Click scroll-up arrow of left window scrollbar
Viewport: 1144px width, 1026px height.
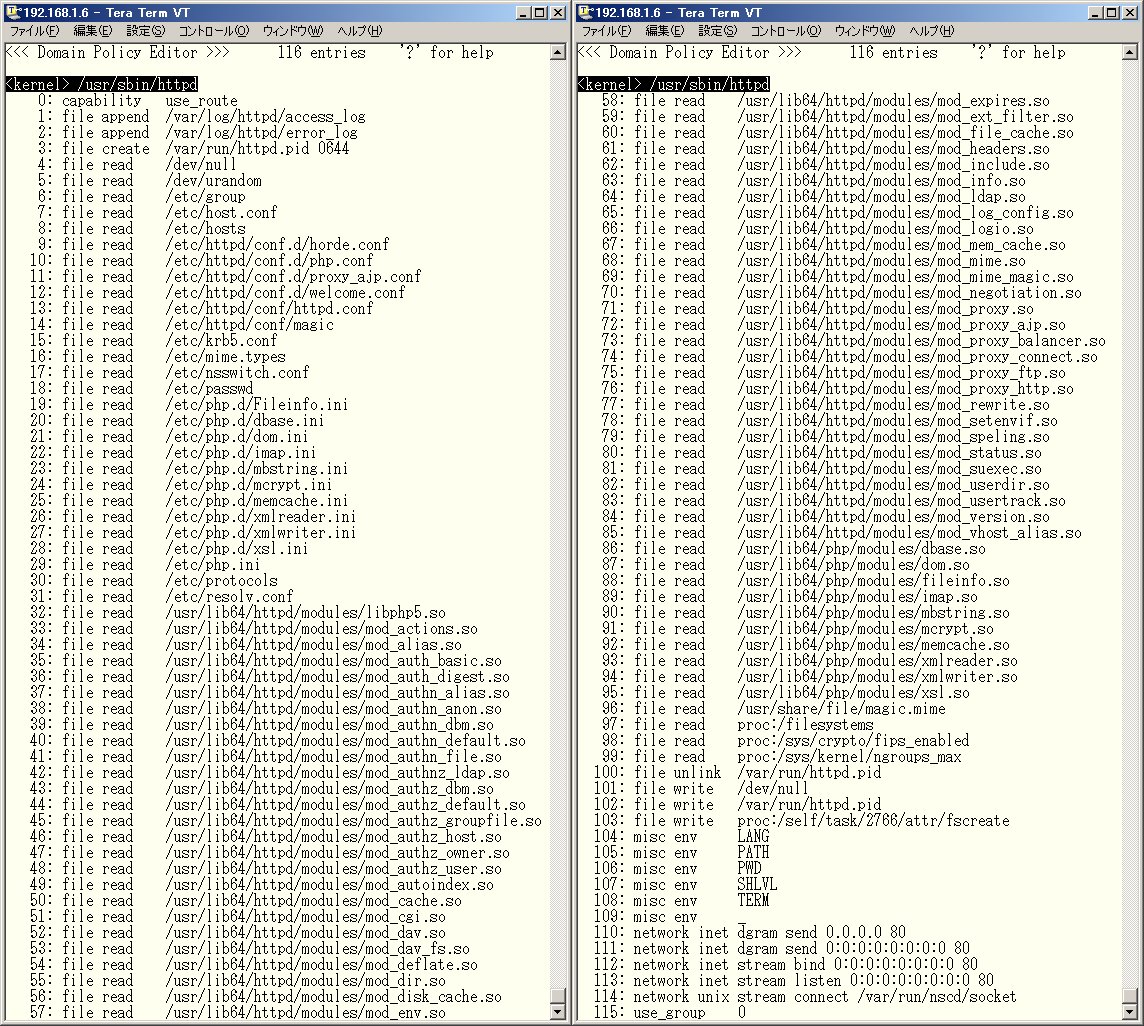click(559, 50)
